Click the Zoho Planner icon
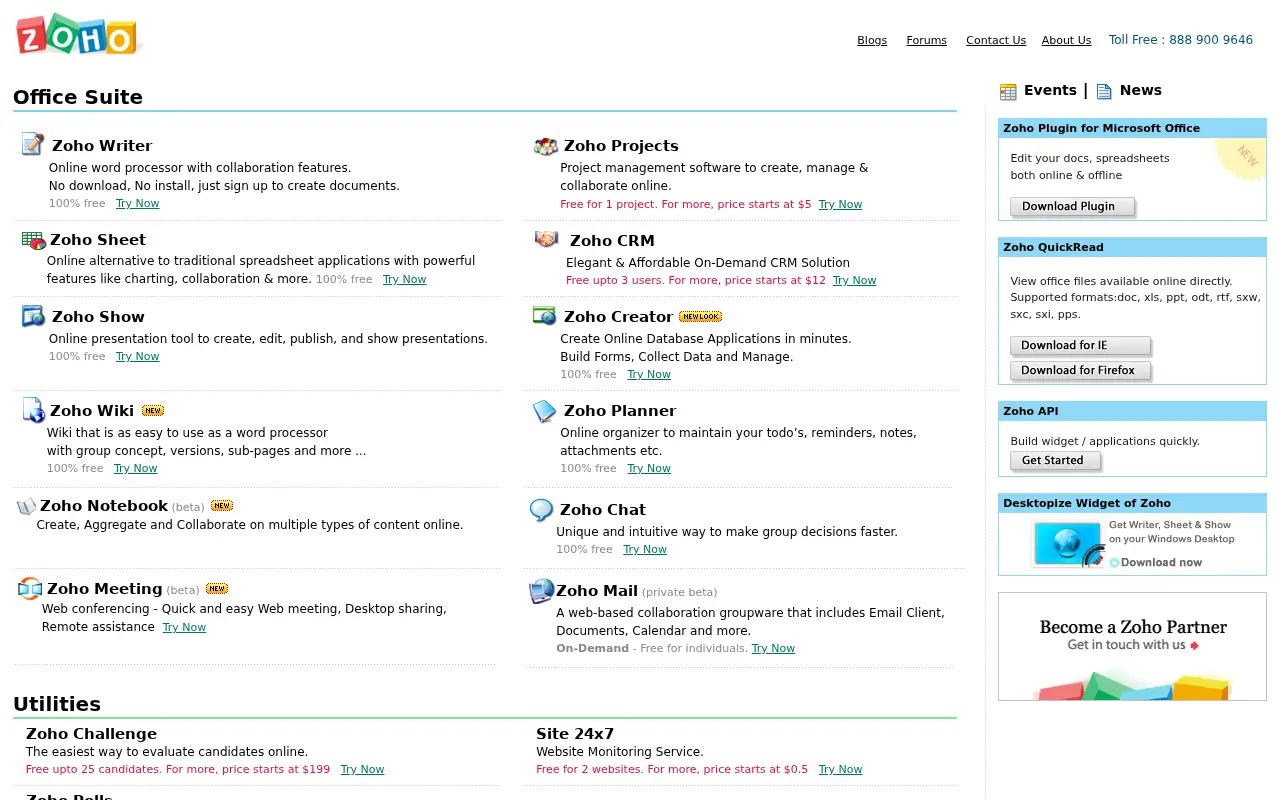Image resolution: width=1280 pixels, height=800 pixels. tap(545, 410)
